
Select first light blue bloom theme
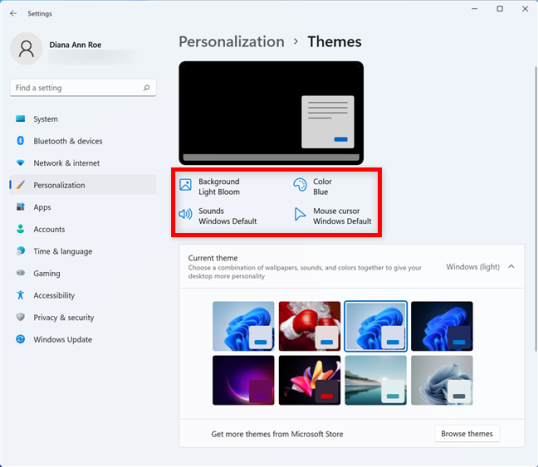click(243, 326)
